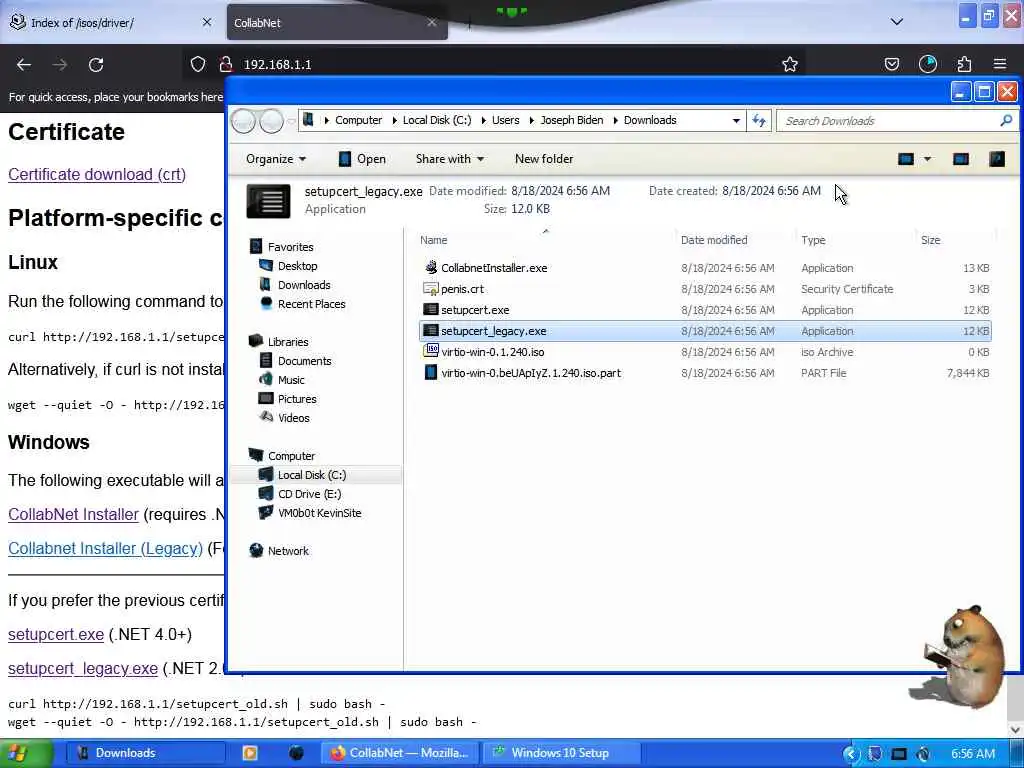Sort files by Date modified column

[x=714, y=240]
